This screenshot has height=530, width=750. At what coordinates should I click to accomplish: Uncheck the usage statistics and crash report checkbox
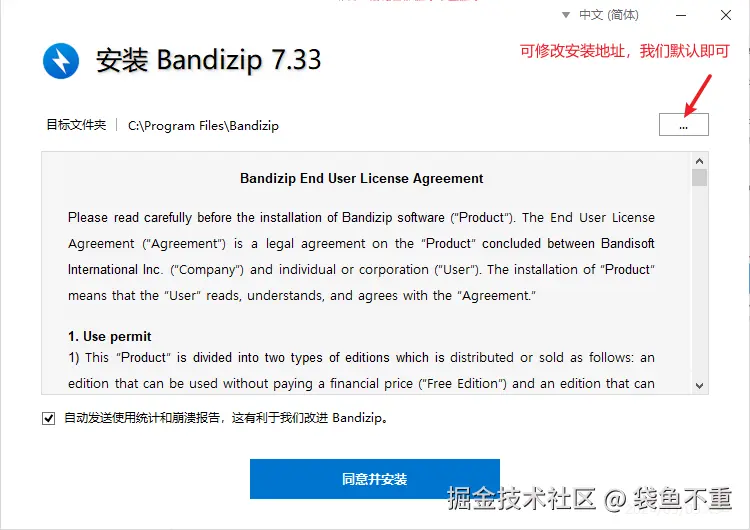[x=48, y=419]
